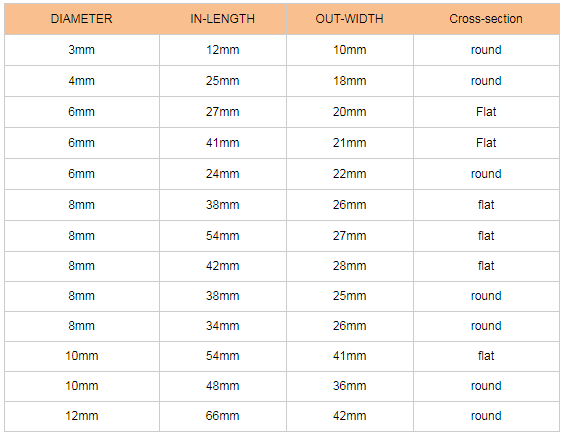Screen dimensions: 564x435
Task: Click the 20mm out-width cell
Action: pos(350,112)
